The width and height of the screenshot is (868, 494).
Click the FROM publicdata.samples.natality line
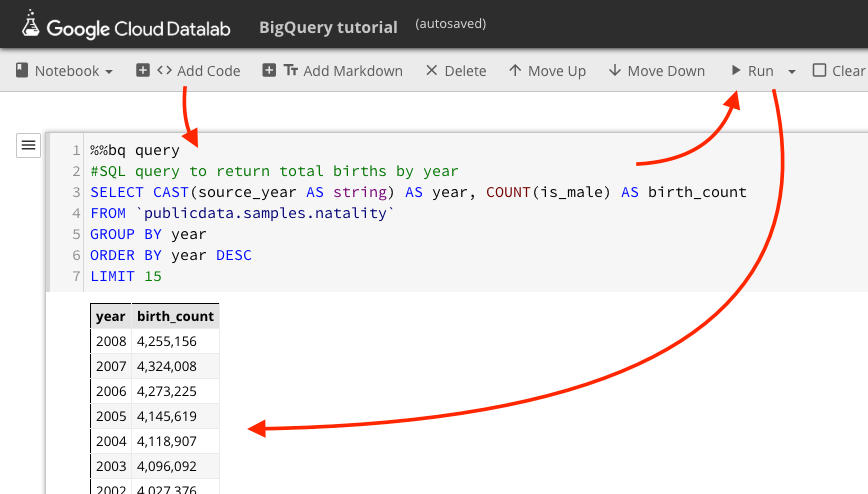pyautogui.click(x=242, y=213)
